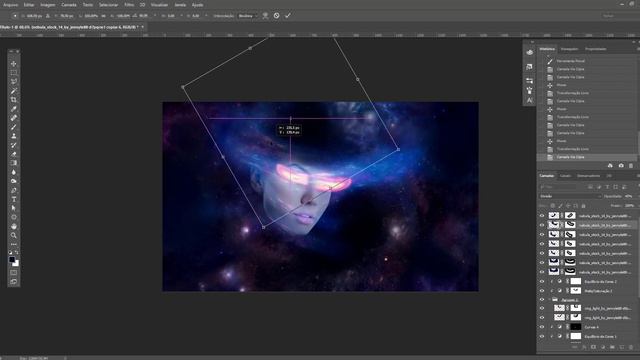Open the Arquivo menu
Viewport: 640px width, 360px height.
coord(11,5)
